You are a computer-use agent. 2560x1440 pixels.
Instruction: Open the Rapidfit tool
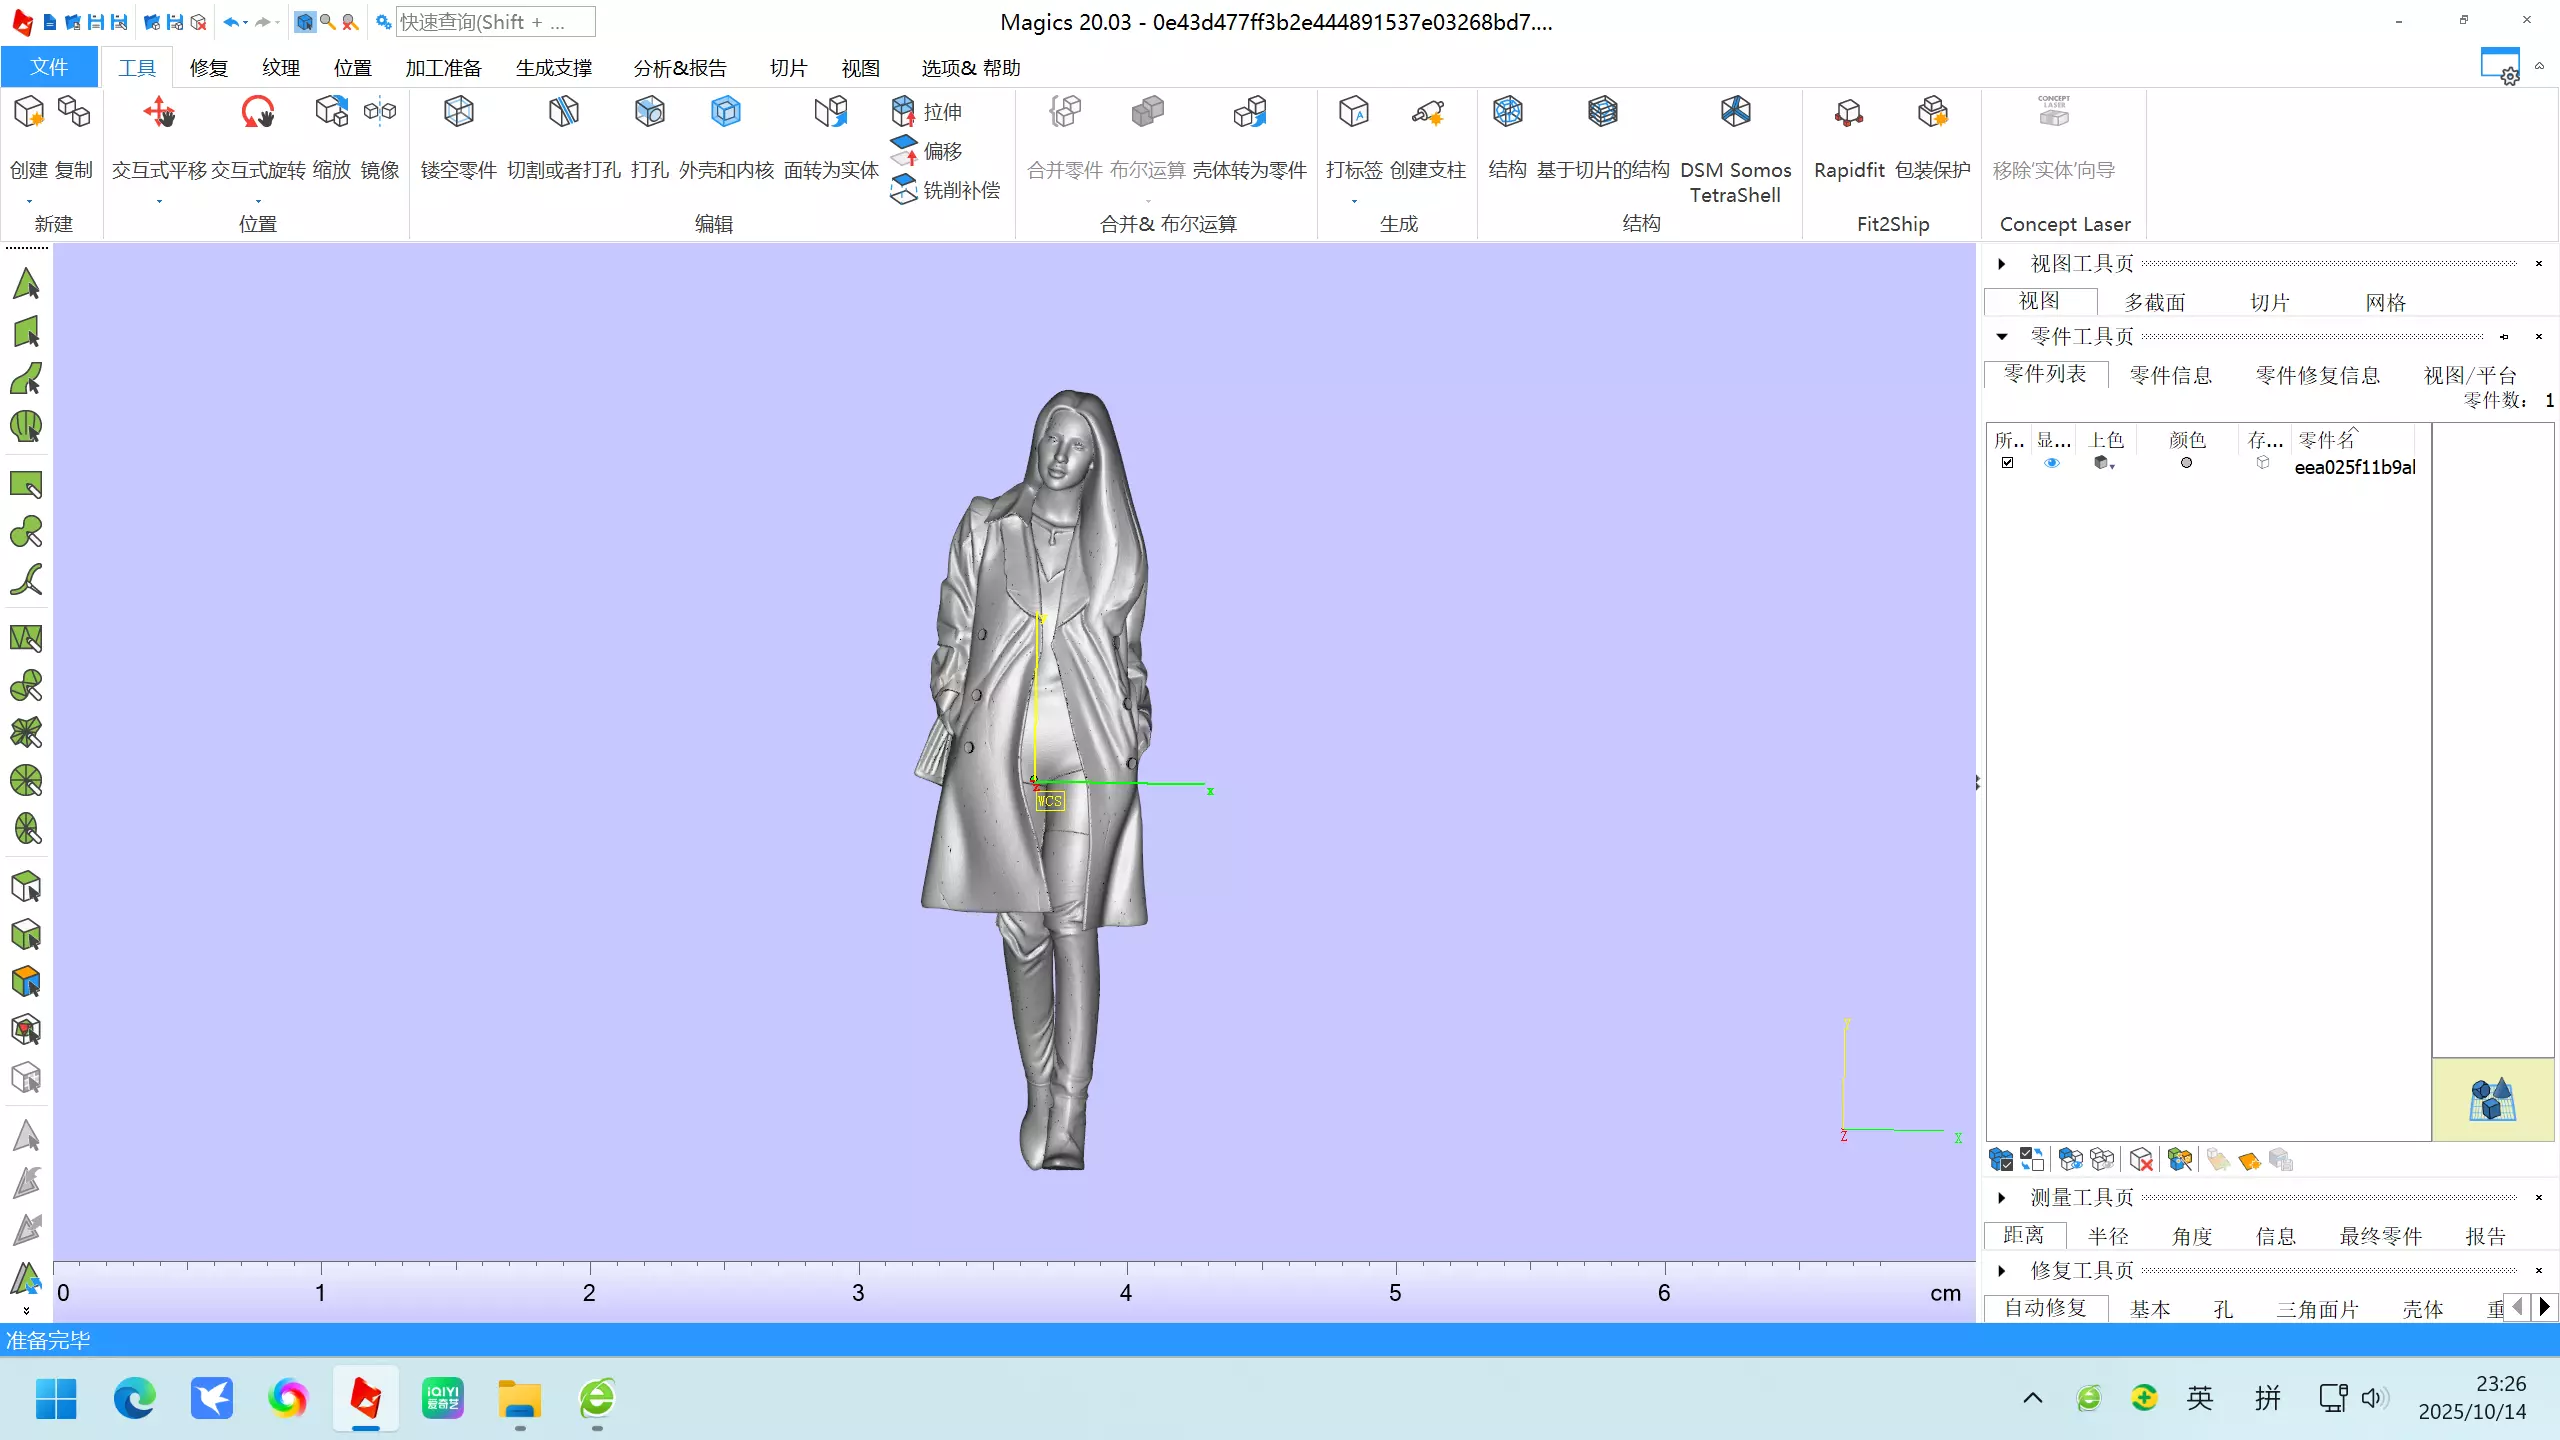pos(1849,113)
